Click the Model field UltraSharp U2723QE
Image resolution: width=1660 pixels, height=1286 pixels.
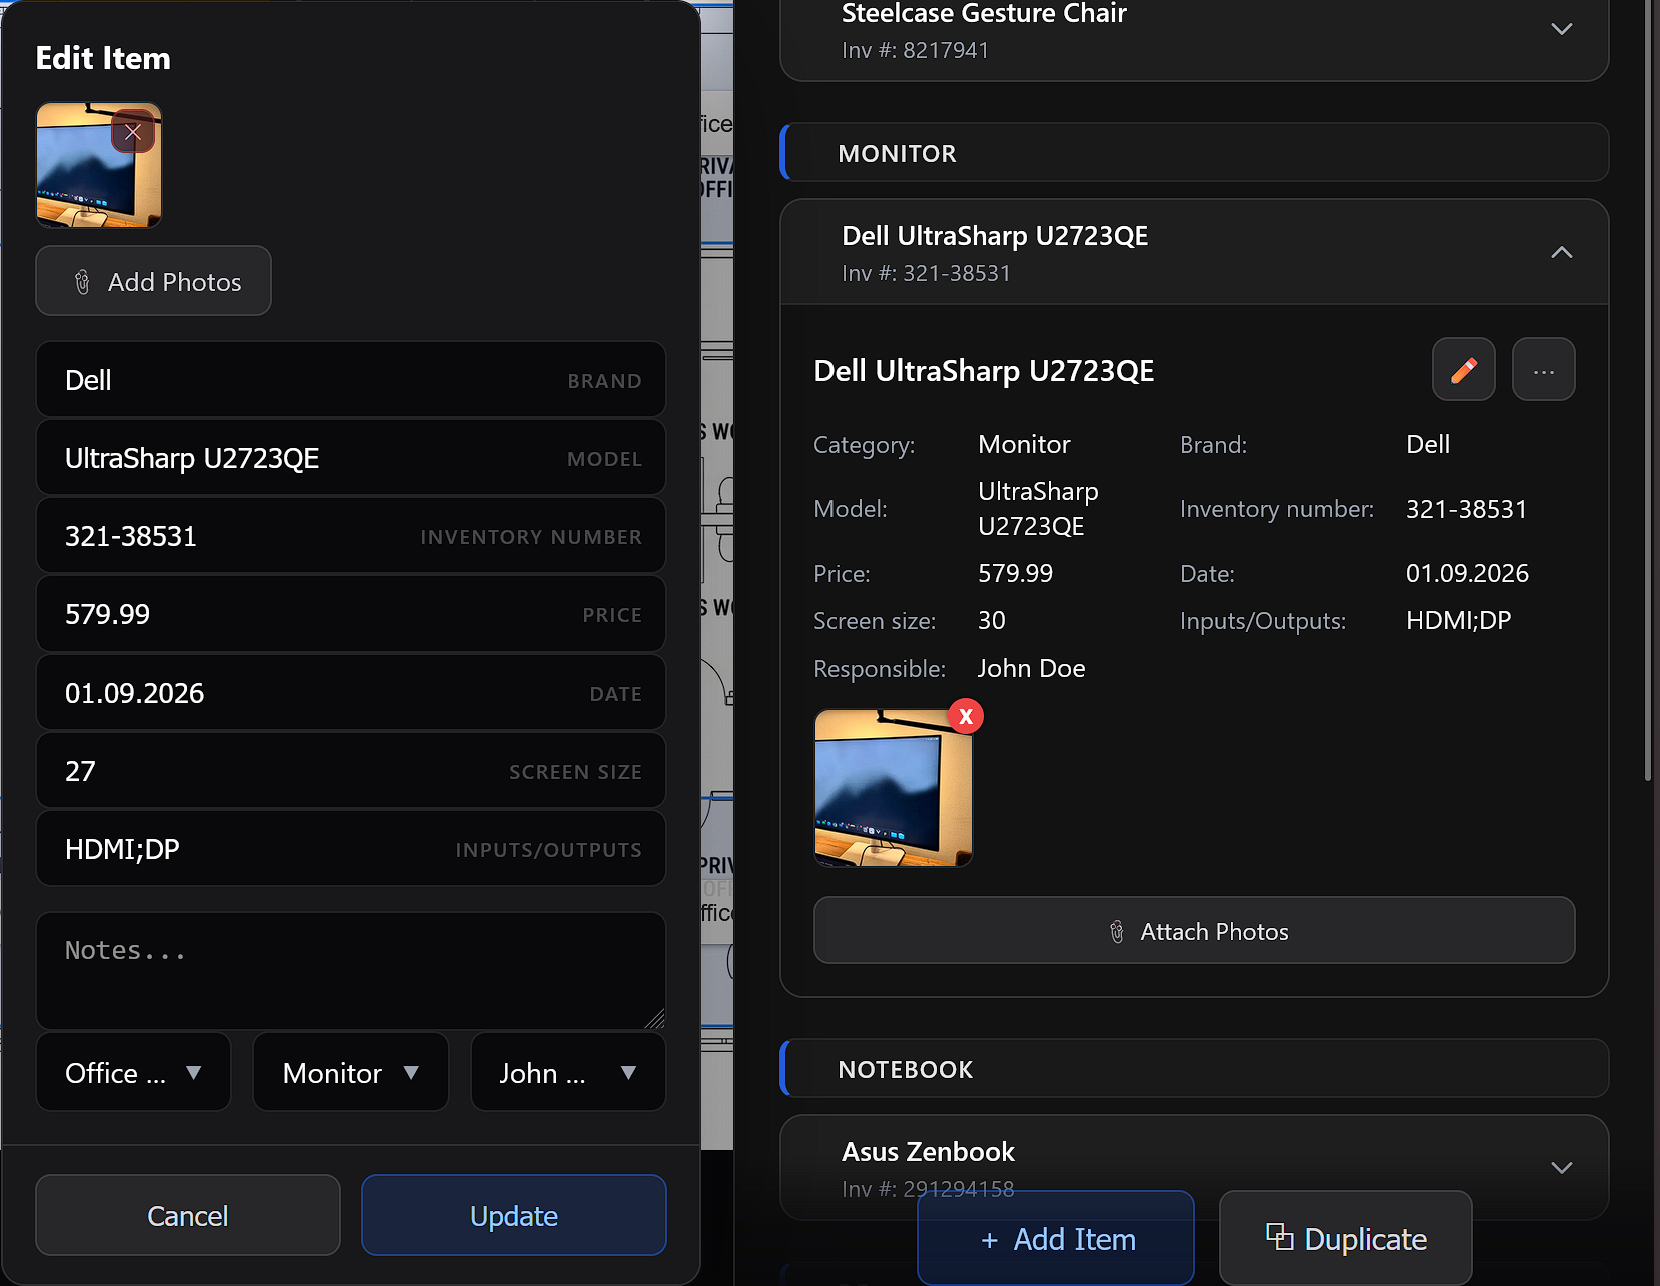coord(351,458)
